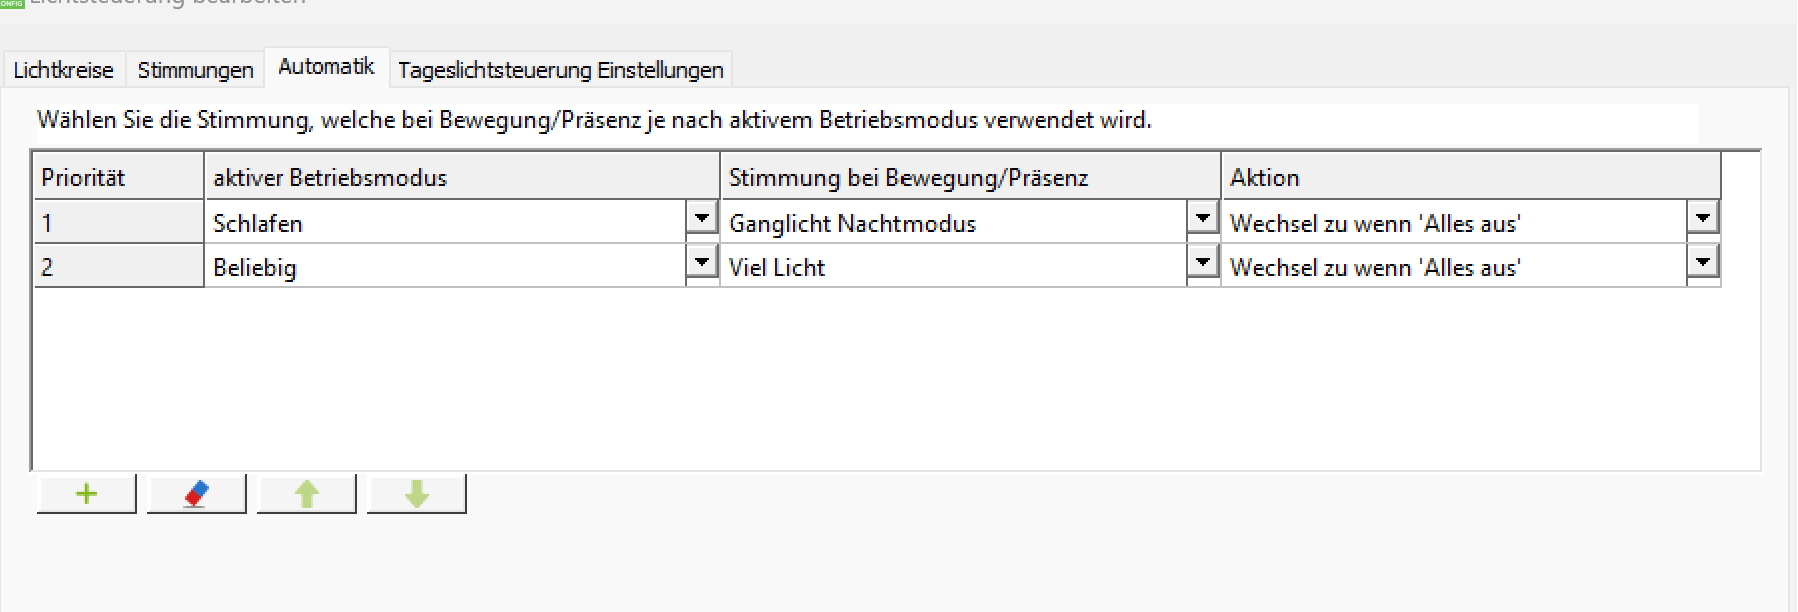Click the Aktion column header

click(1470, 177)
